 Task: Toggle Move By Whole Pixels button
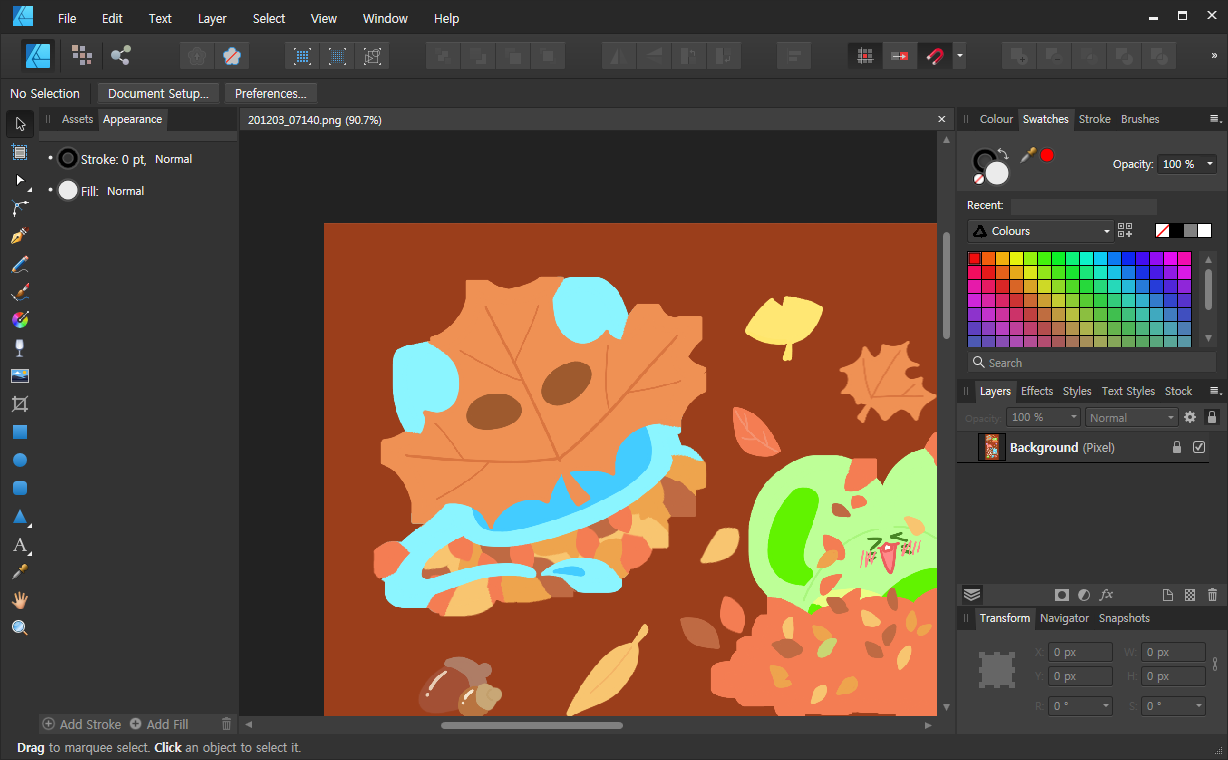coord(899,56)
